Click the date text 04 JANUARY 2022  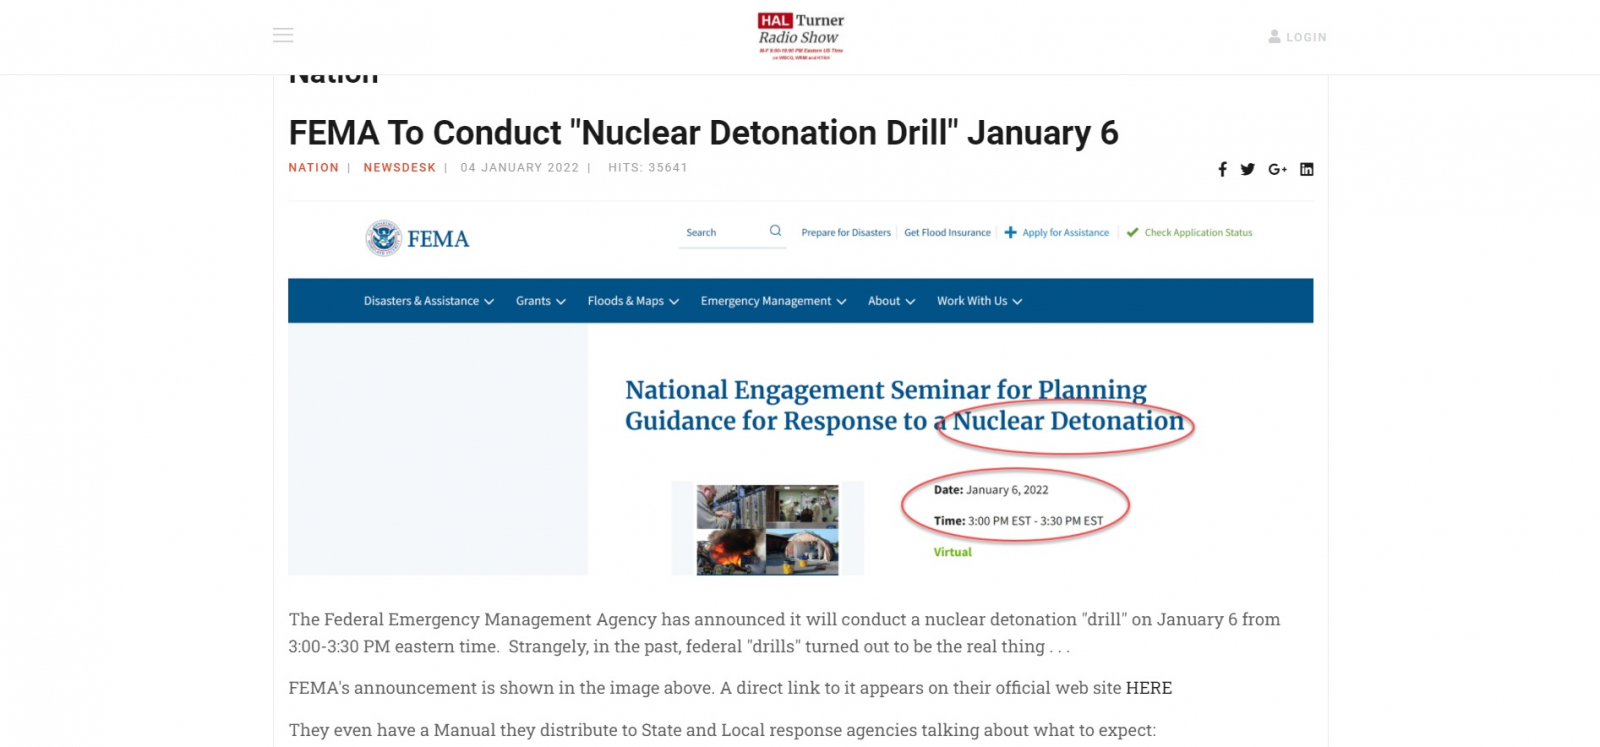coord(519,168)
